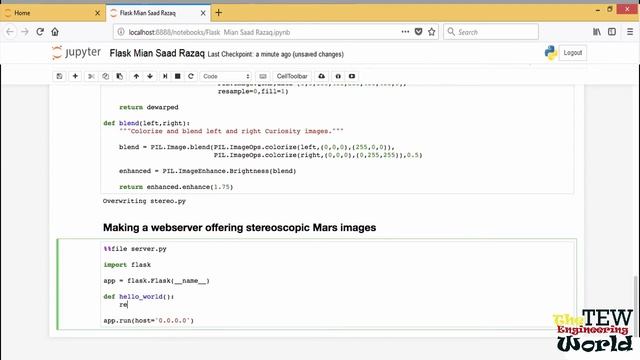Open the site information icon in address bar
The width and height of the screenshot is (640, 360).
click(x=121, y=32)
